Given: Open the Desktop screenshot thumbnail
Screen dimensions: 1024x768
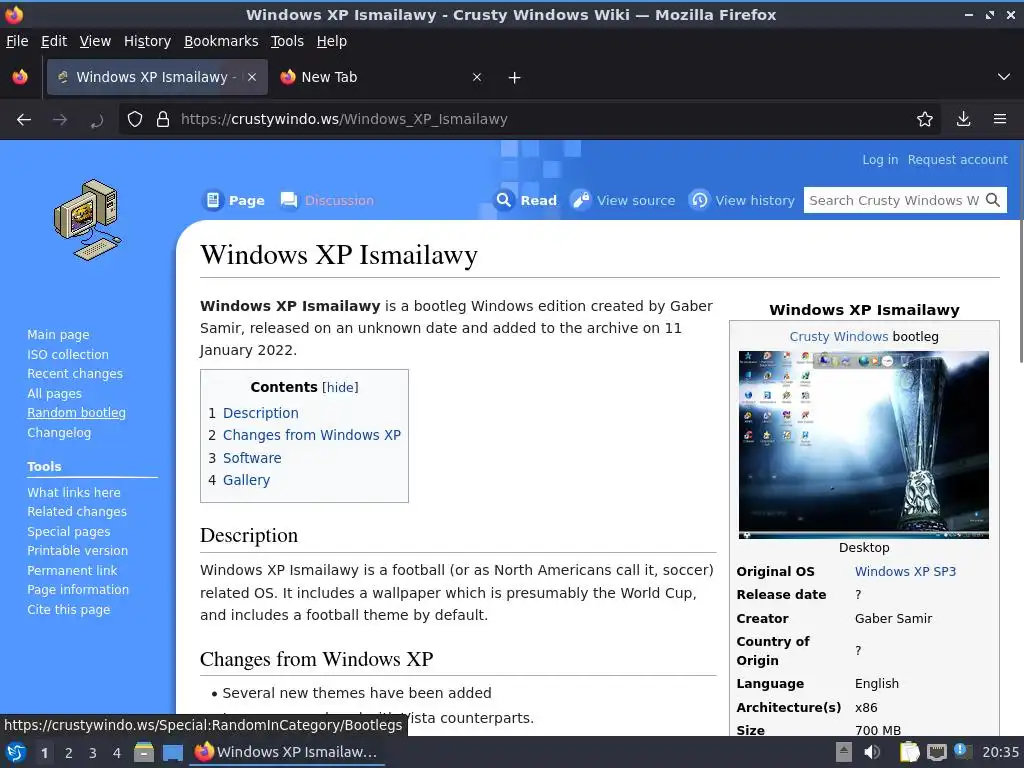Looking at the screenshot, I should (x=863, y=445).
